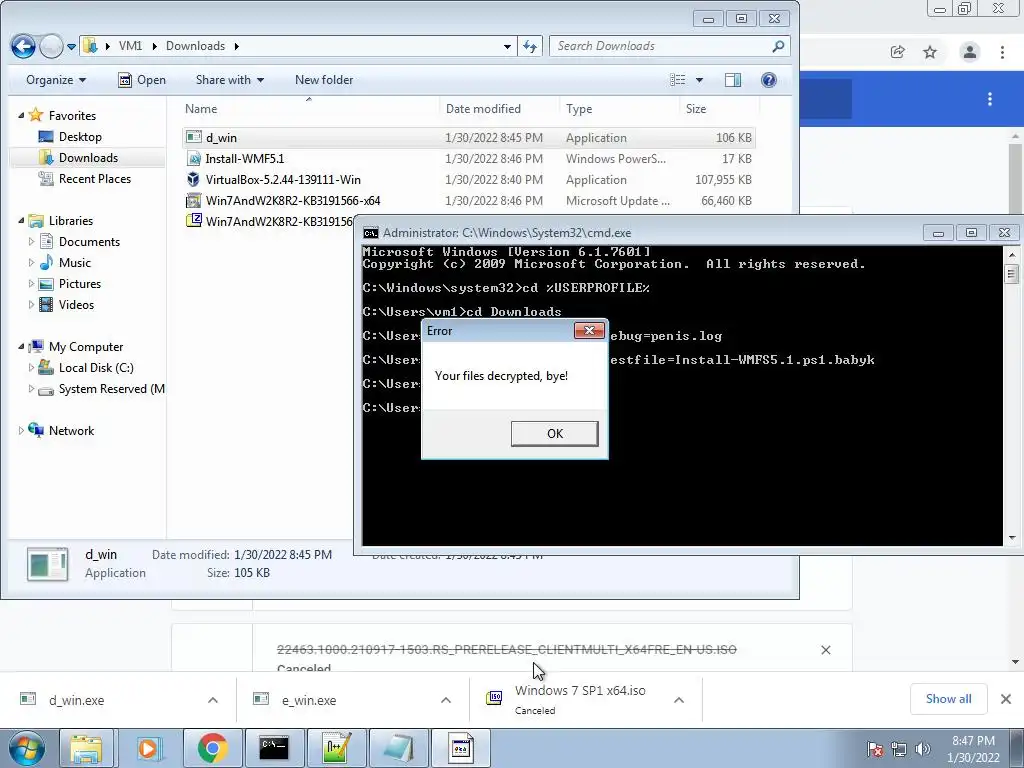The height and width of the screenshot is (768, 1024).
Task: Expand the address bar history dropdown
Action: pyautogui.click(x=507, y=46)
